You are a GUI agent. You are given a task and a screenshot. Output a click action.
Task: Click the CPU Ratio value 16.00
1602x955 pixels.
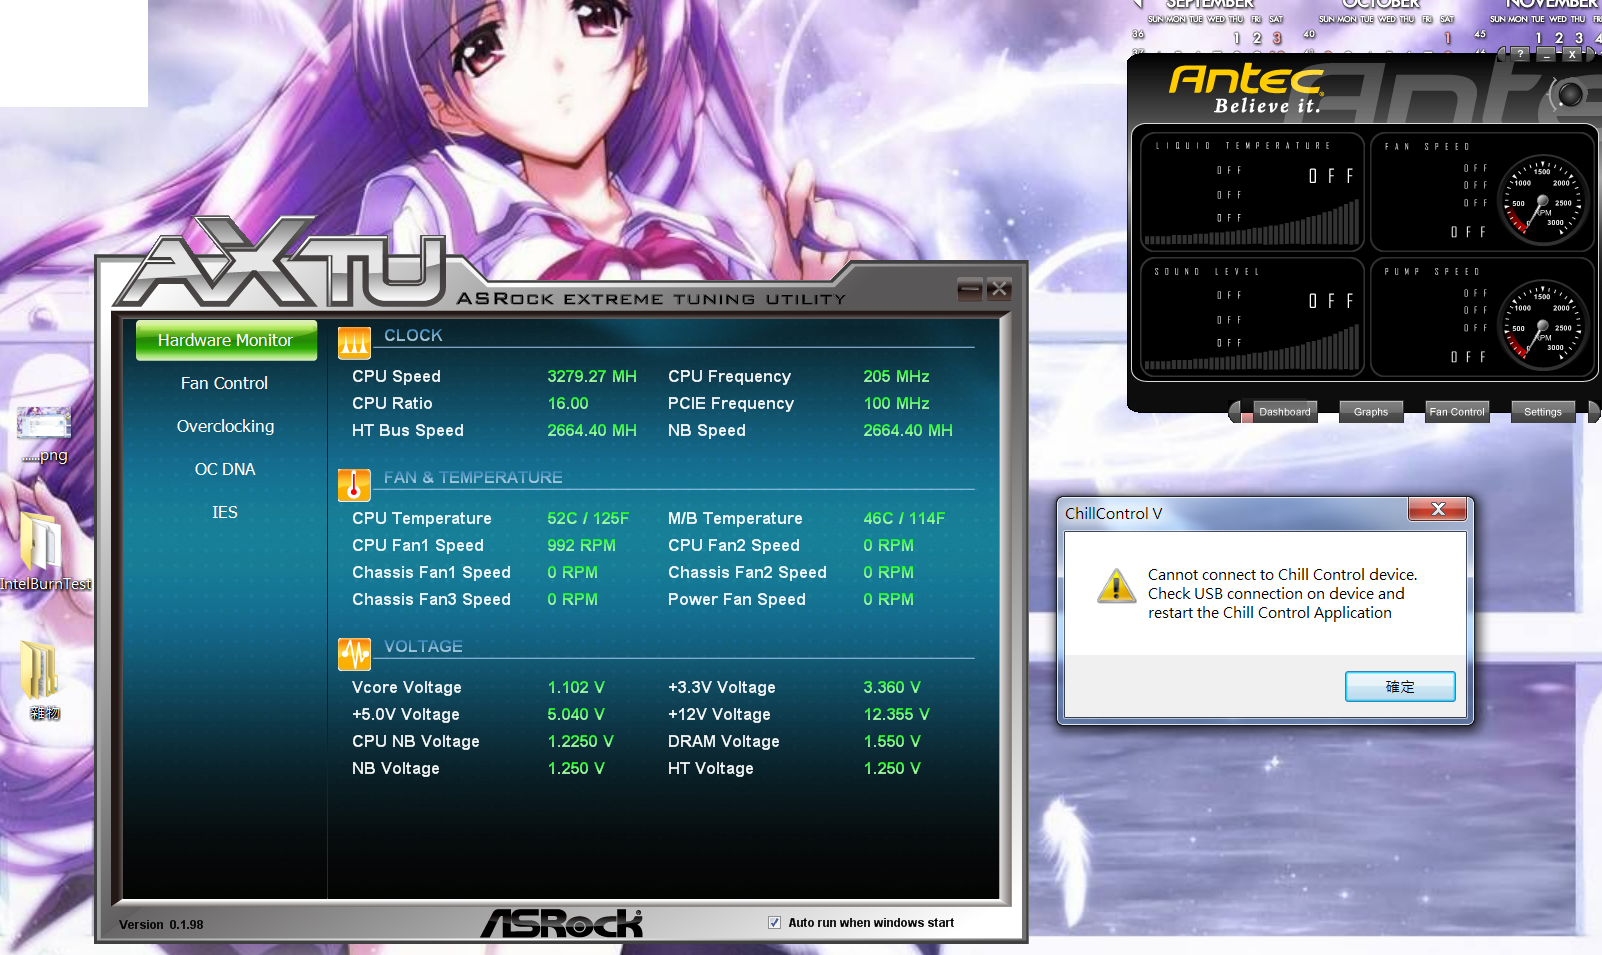[x=568, y=403]
